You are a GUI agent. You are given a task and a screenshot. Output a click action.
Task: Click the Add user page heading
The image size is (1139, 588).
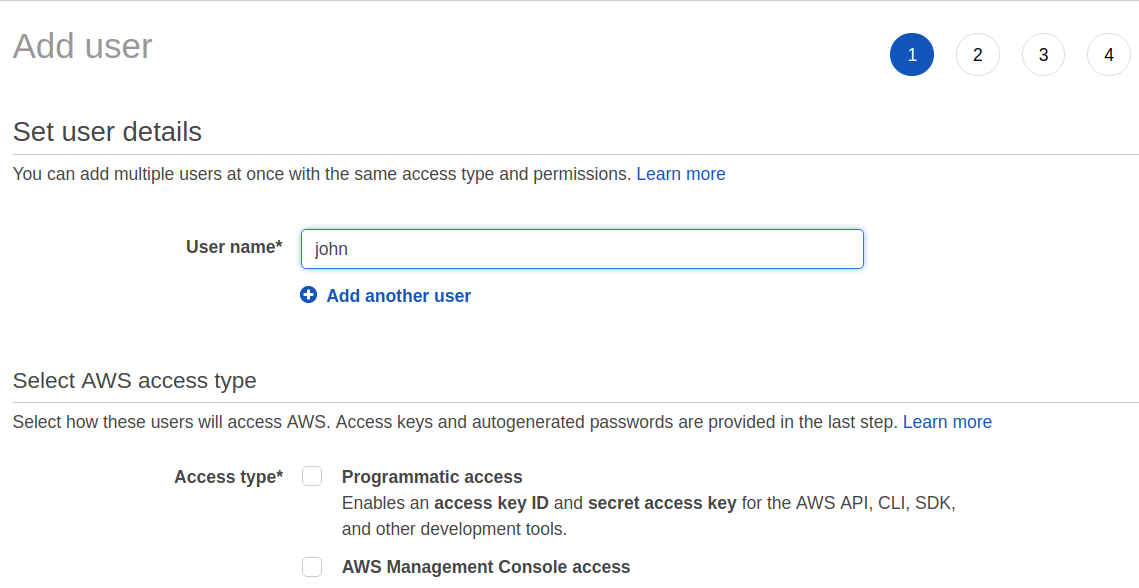coord(82,46)
